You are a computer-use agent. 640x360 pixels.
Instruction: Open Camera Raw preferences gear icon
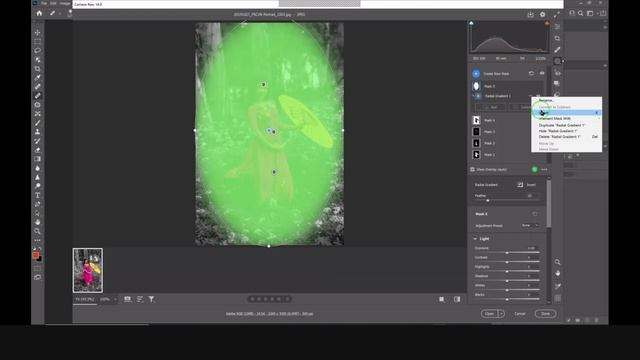[542, 14]
